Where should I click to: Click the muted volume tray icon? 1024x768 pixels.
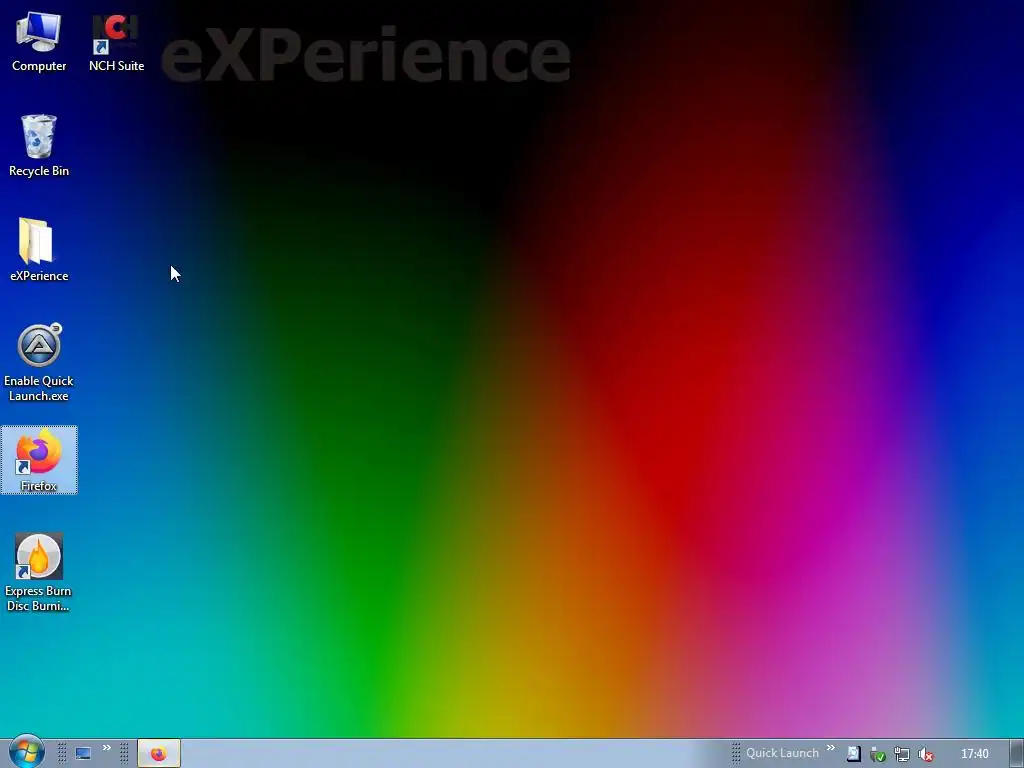[x=925, y=754]
